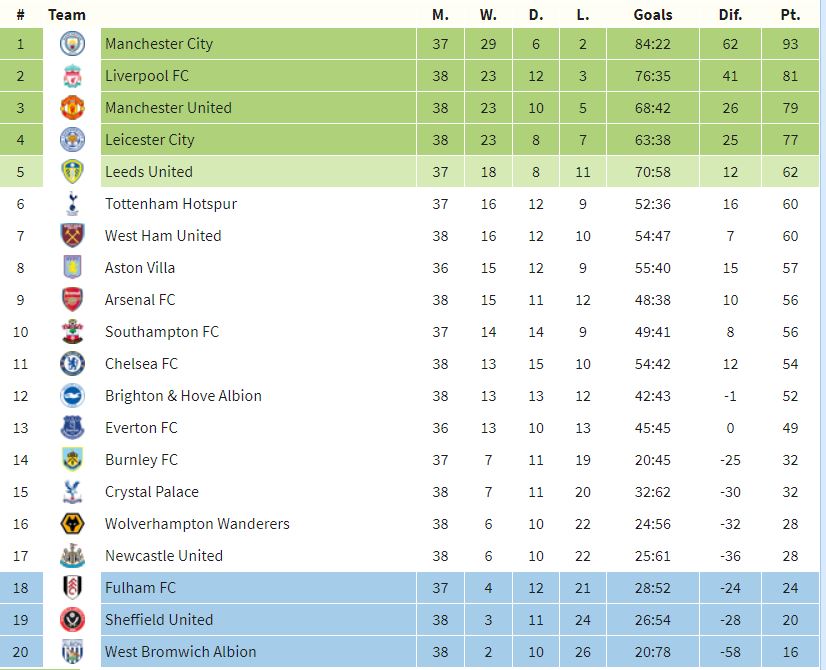Select the Arsenal FC cannon crest
Image resolution: width=826 pixels, height=670 pixels.
(x=72, y=300)
